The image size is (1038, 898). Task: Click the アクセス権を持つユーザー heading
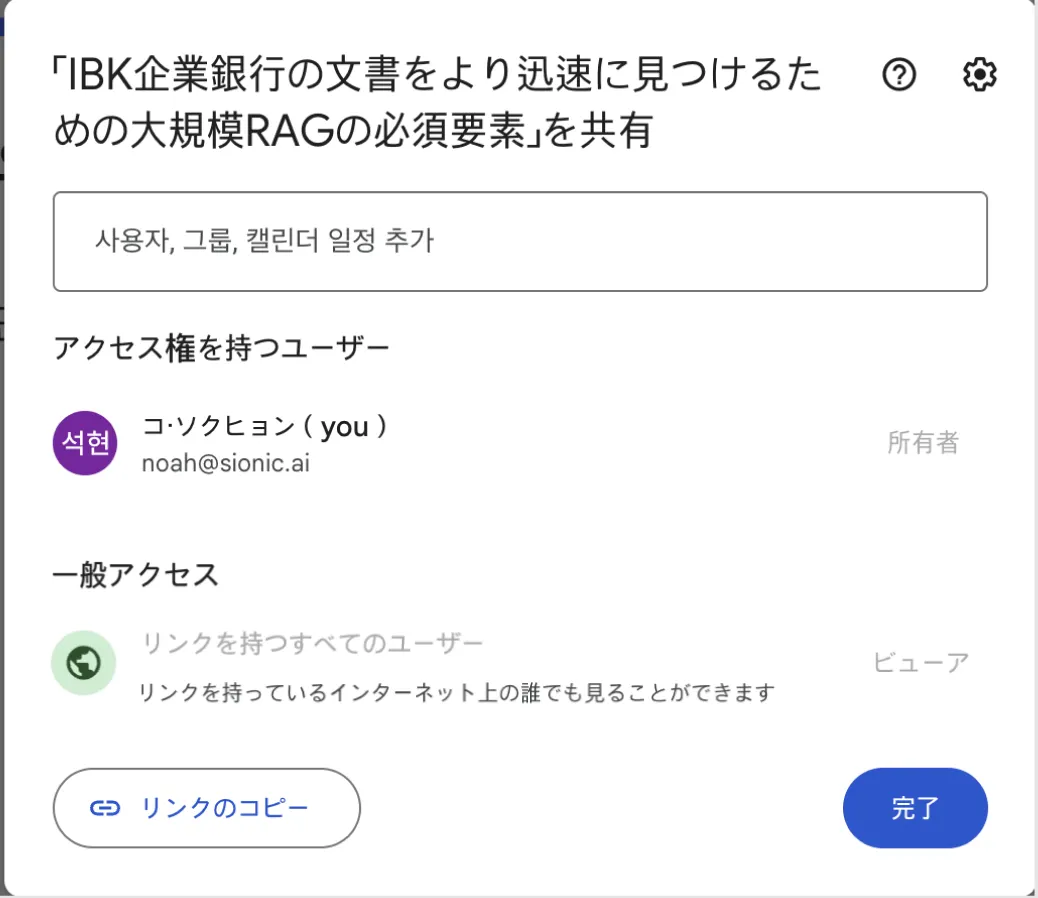tap(221, 348)
